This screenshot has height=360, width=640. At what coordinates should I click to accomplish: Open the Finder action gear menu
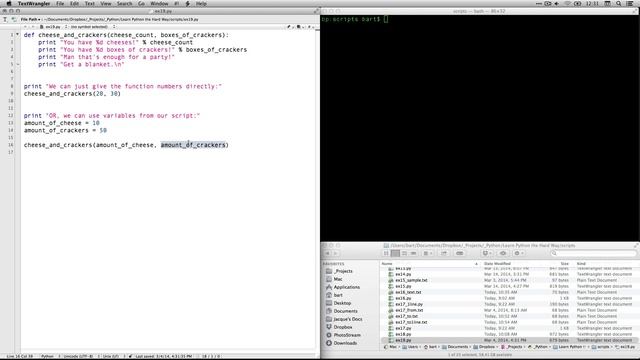(519, 253)
